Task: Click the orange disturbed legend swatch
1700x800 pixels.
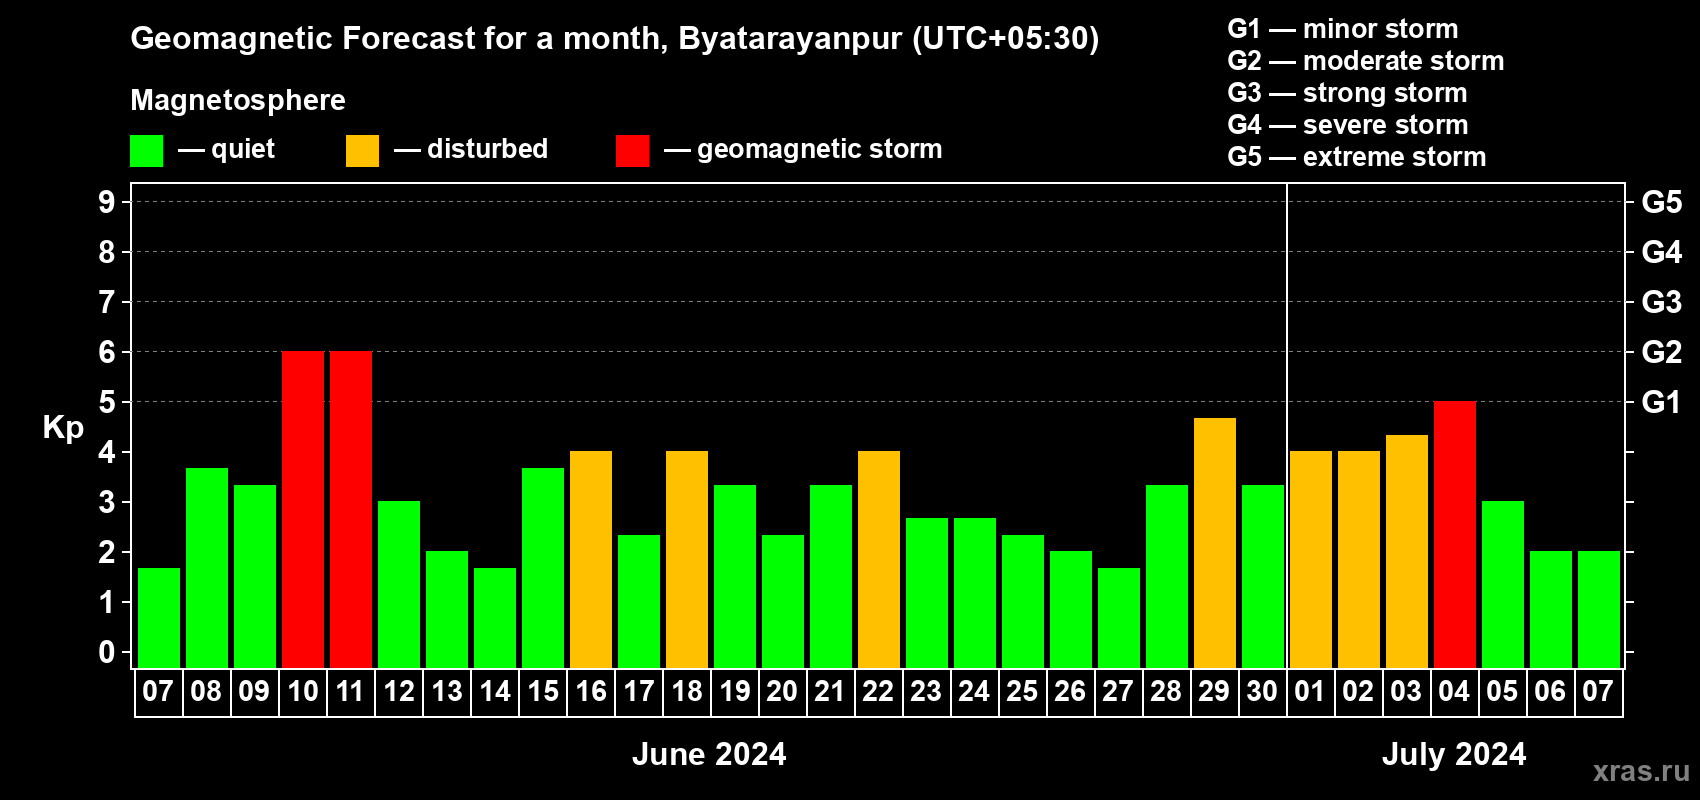Action: click(362, 151)
